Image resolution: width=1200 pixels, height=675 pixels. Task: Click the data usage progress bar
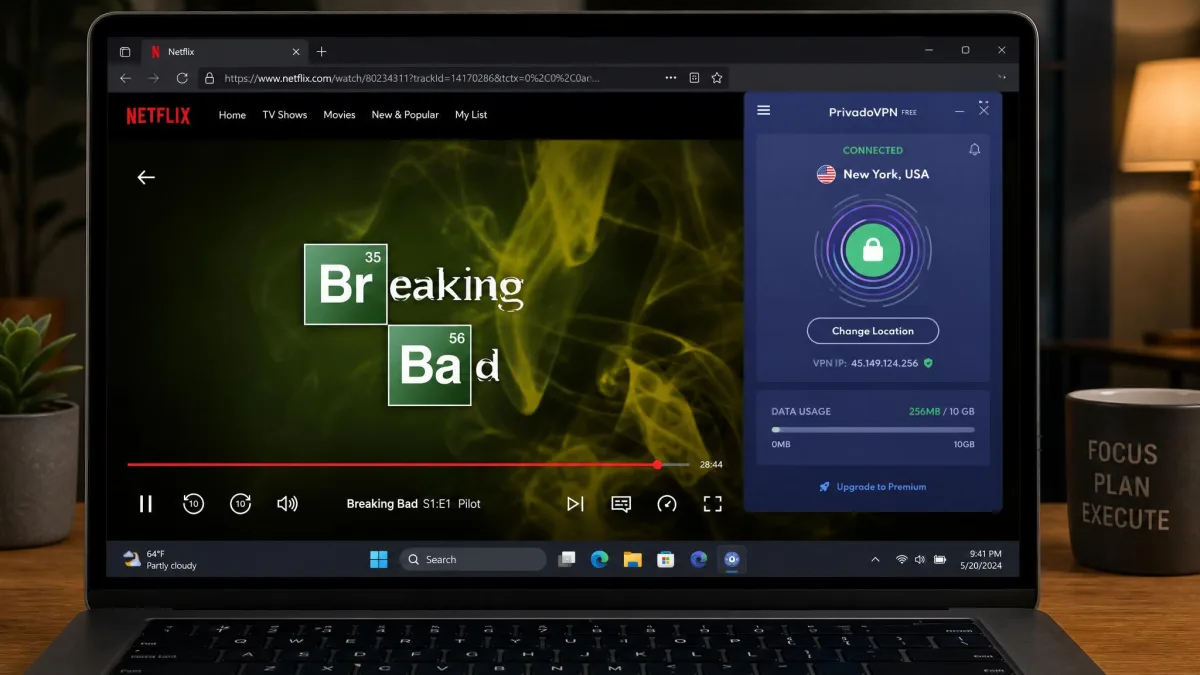tap(873, 430)
